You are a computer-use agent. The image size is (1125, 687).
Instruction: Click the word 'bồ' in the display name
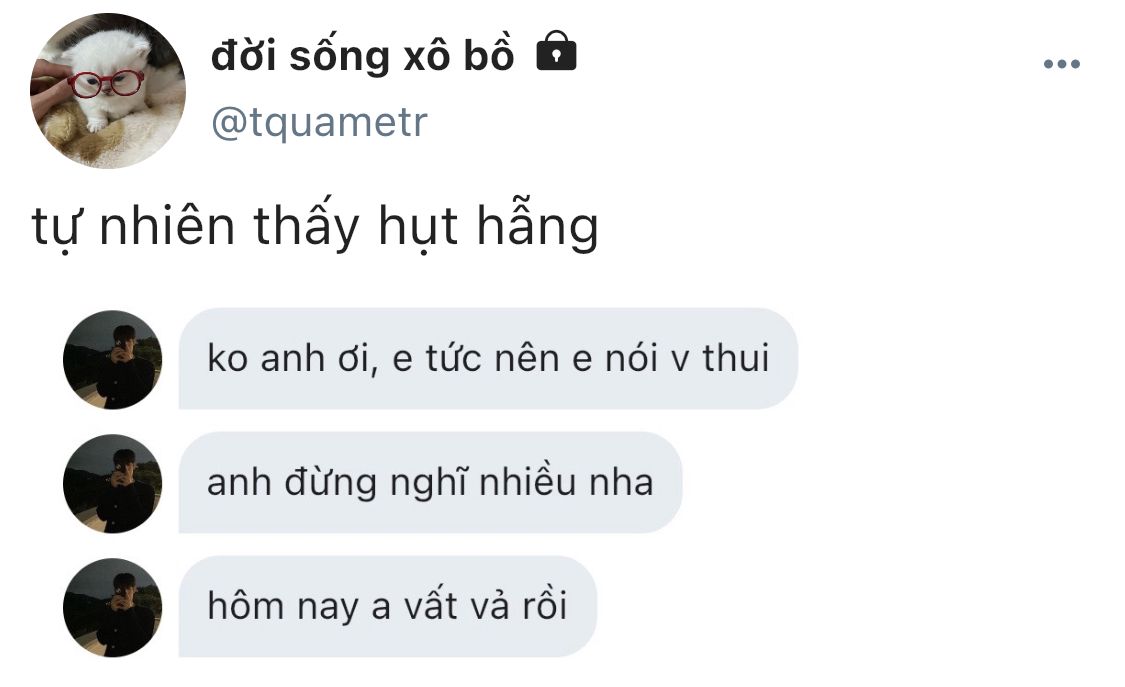tap(489, 53)
